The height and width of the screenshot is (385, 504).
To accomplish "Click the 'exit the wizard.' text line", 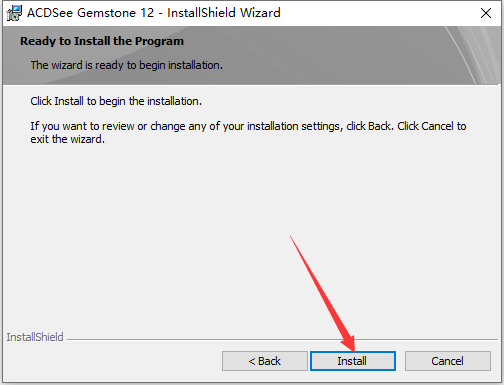I will click(x=68, y=139).
